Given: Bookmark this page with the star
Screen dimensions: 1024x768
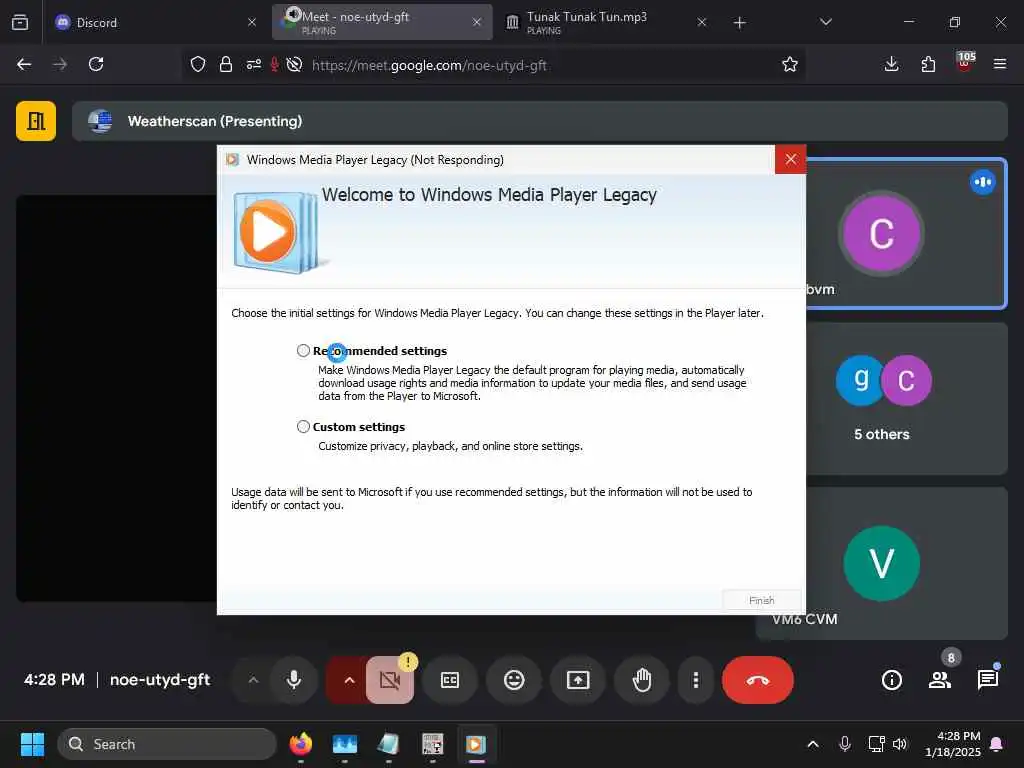Looking at the screenshot, I should point(790,64).
